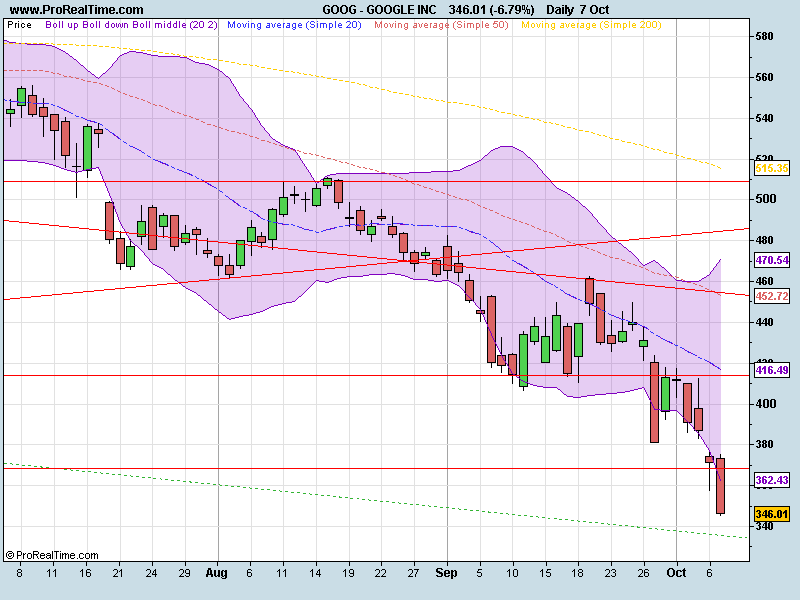Click the date axis label 27
The image size is (800, 600).
(x=413, y=573)
